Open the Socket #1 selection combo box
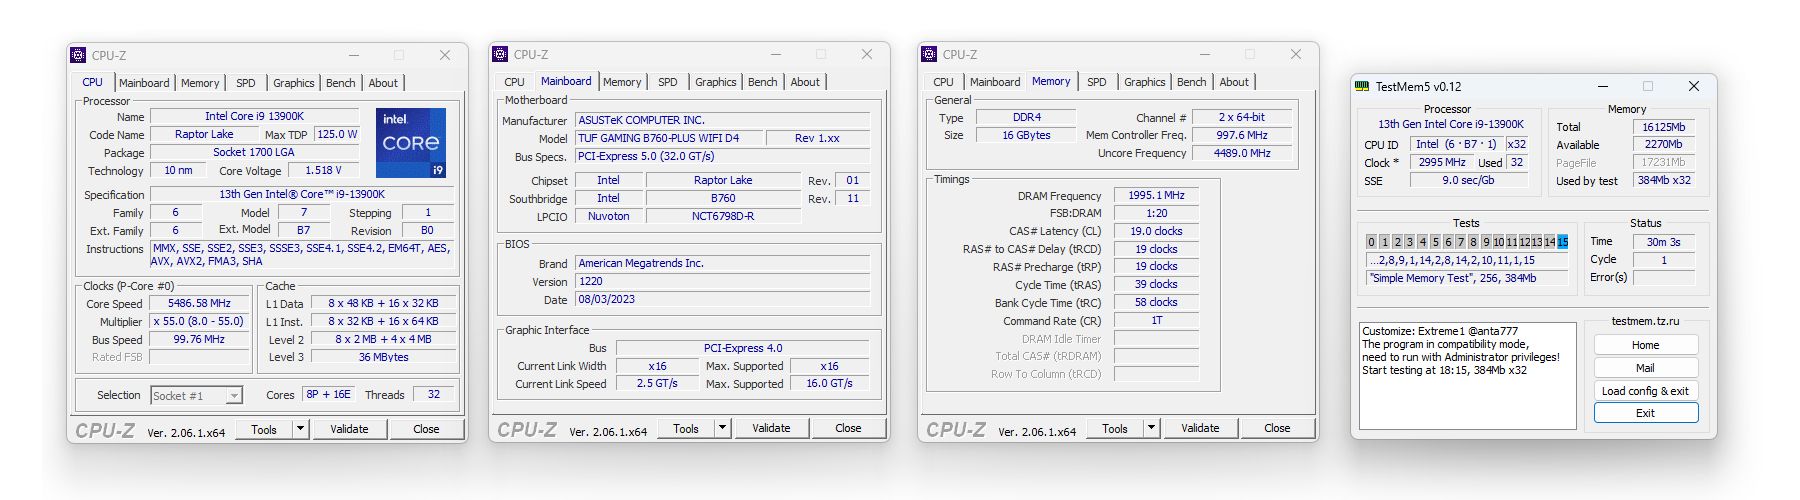Screen dimensions: 1800x500 click(196, 396)
